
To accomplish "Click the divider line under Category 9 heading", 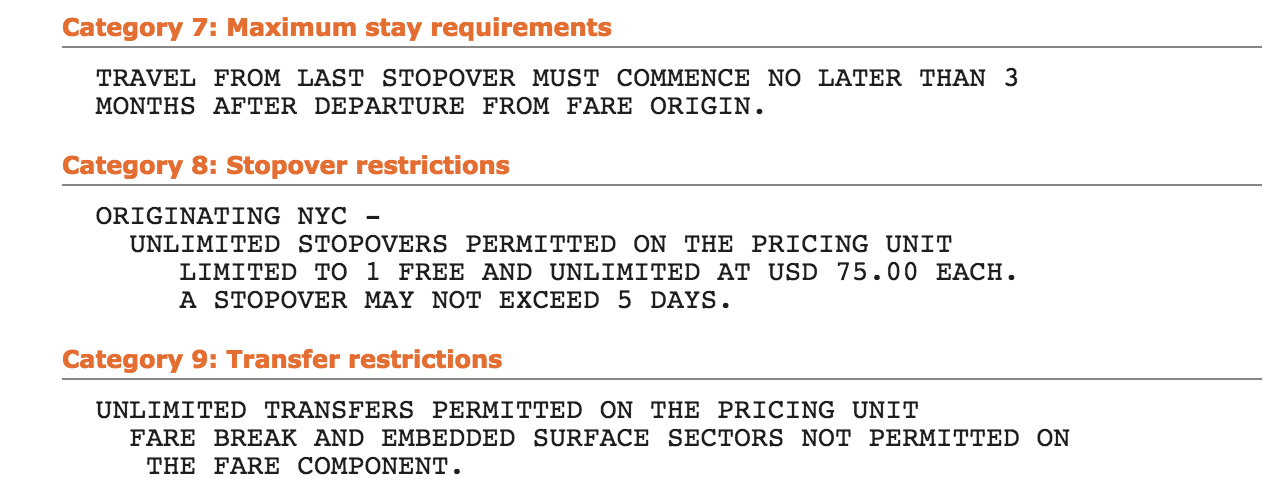I will 662,379.
